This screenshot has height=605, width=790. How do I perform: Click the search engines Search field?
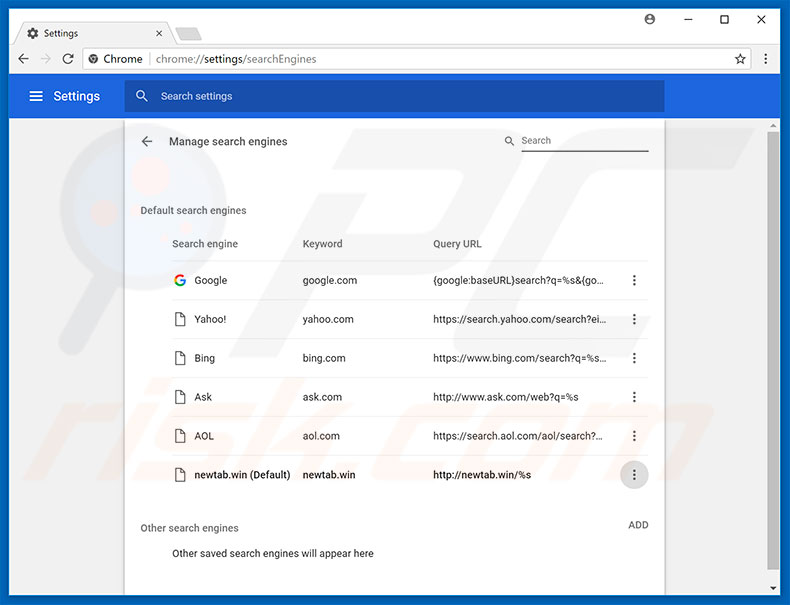pyautogui.click(x=584, y=141)
